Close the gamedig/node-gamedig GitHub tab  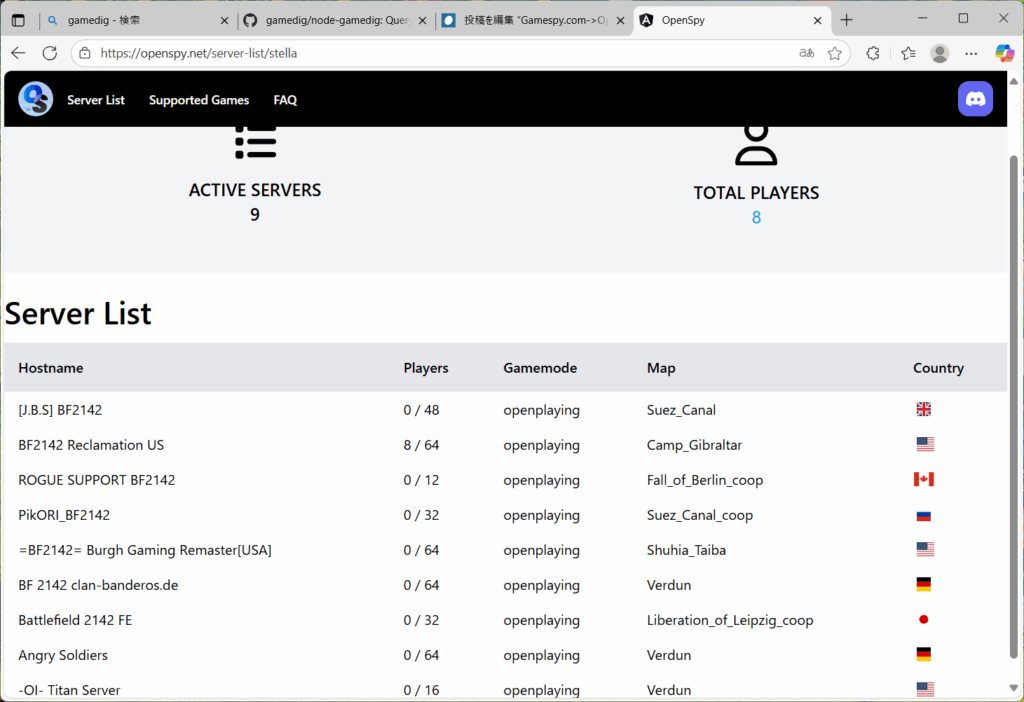pyautogui.click(x=423, y=20)
